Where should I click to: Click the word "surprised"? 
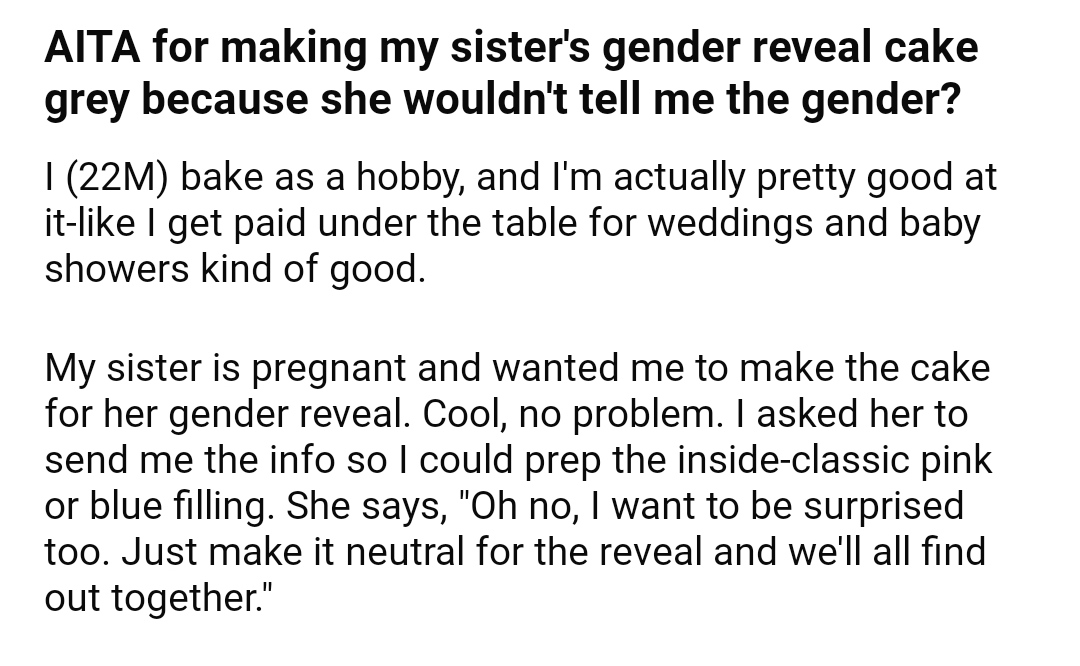tap(884, 506)
